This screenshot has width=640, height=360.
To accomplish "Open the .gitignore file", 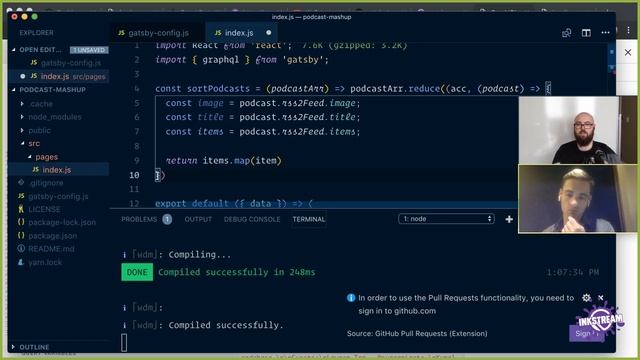I will [x=46, y=183].
